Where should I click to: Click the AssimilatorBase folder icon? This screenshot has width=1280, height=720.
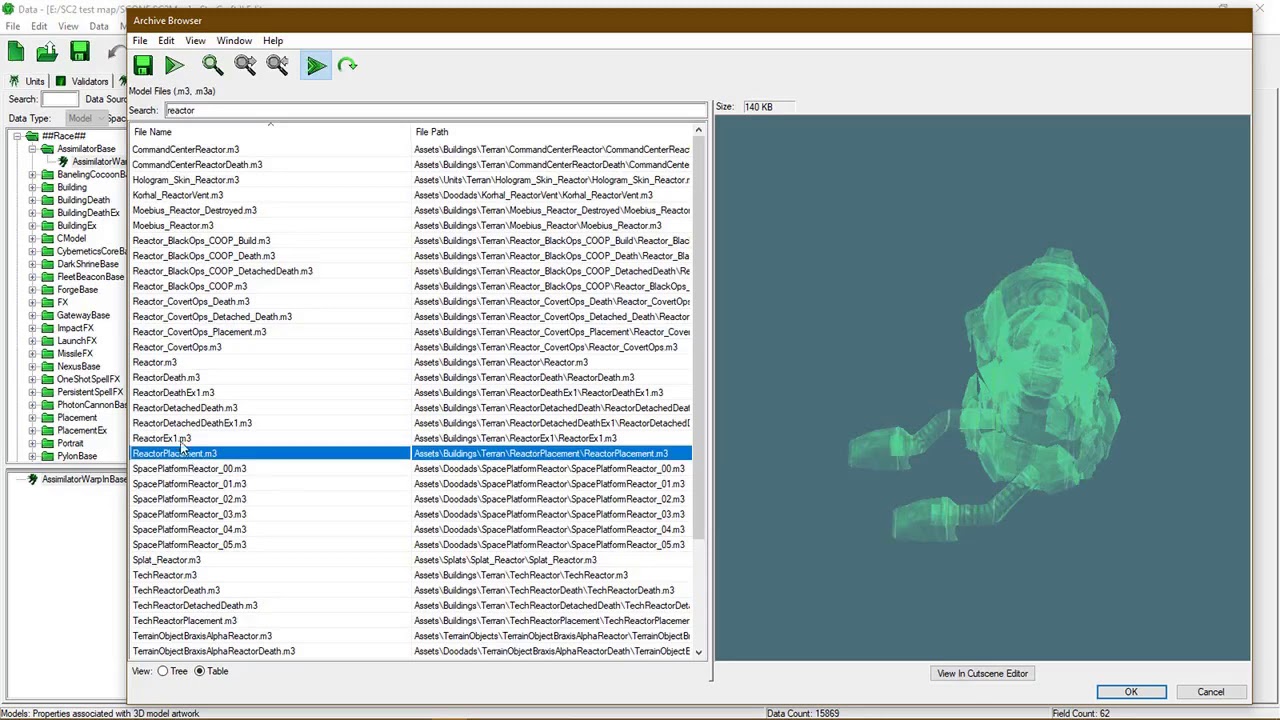click(48, 149)
